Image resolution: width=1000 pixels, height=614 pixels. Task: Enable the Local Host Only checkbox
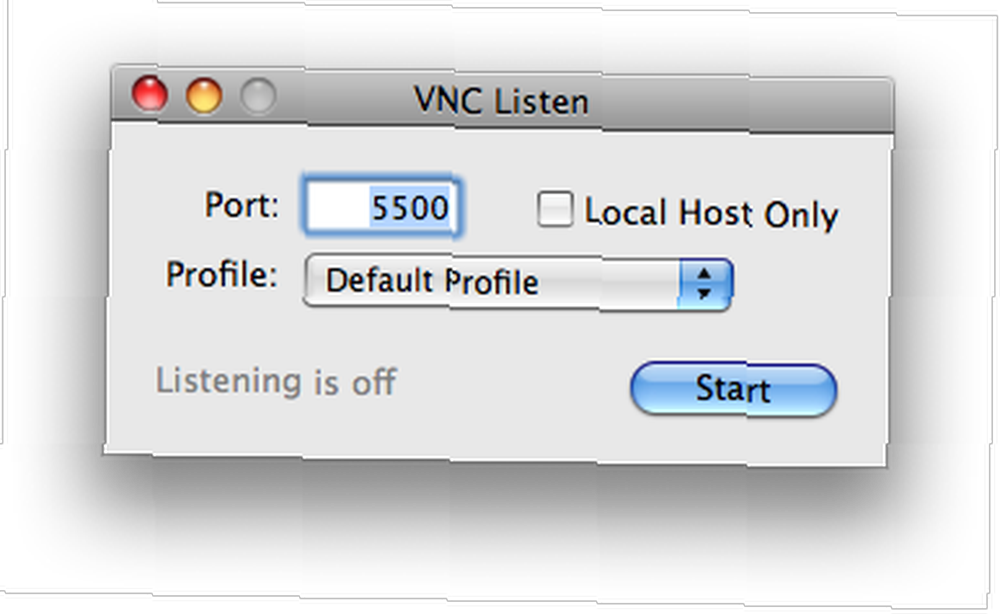554,209
